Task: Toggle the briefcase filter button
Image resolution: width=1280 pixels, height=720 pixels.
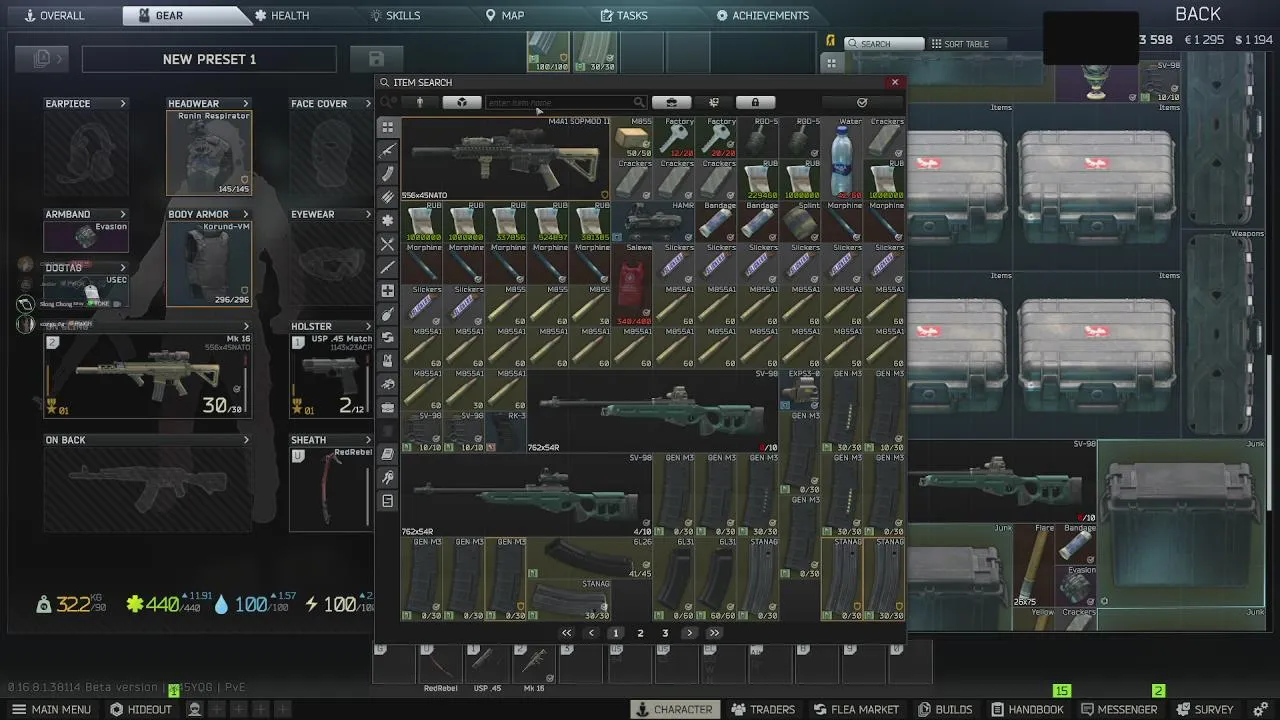Action: (x=671, y=102)
